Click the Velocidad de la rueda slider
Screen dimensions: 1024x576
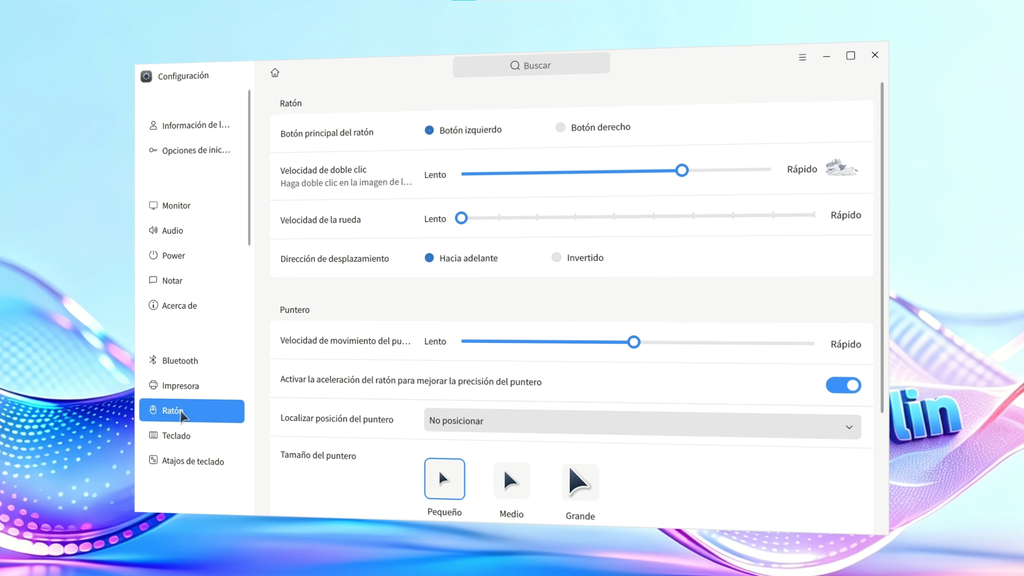pyautogui.click(x=638, y=216)
